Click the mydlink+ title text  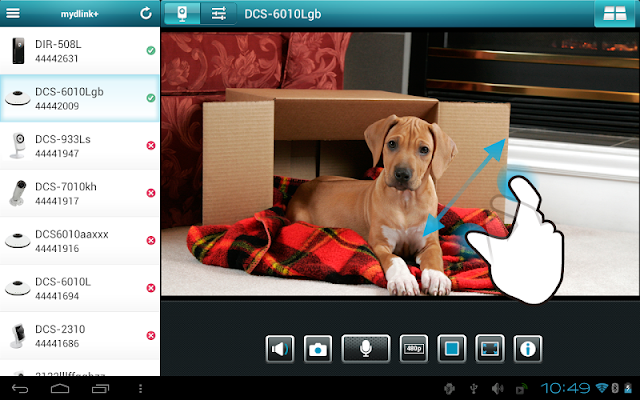80,14
